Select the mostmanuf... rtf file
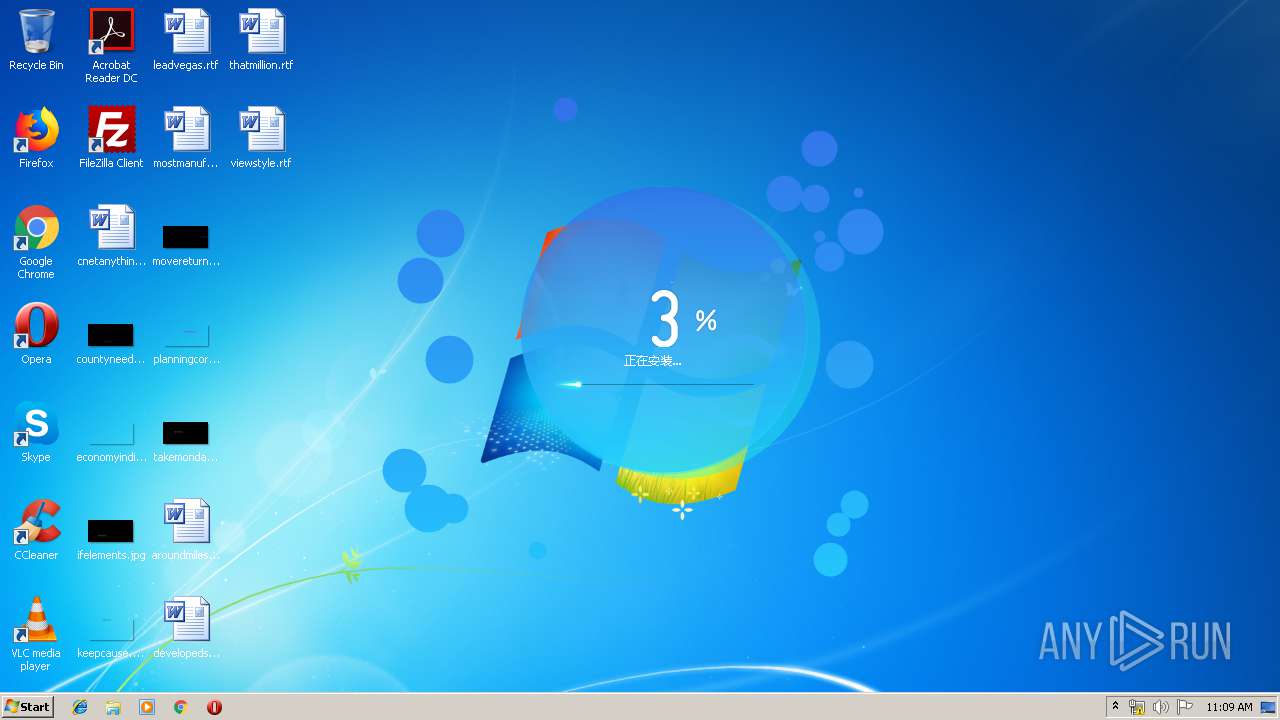The width and height of the screenshot is (1280, 720). (x=186, y=138)
